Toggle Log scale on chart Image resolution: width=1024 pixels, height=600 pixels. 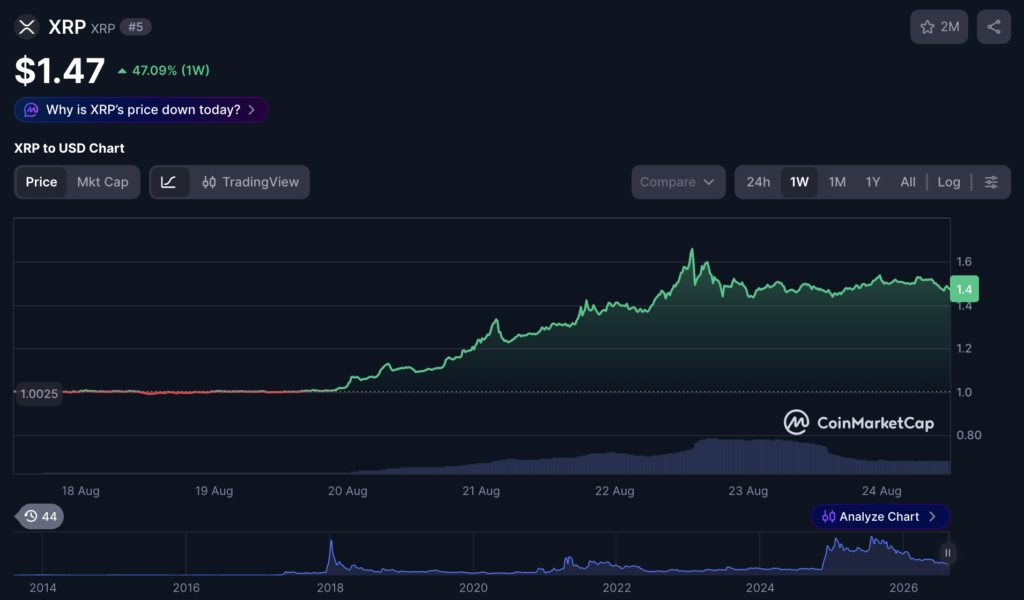tap(949, 182)
